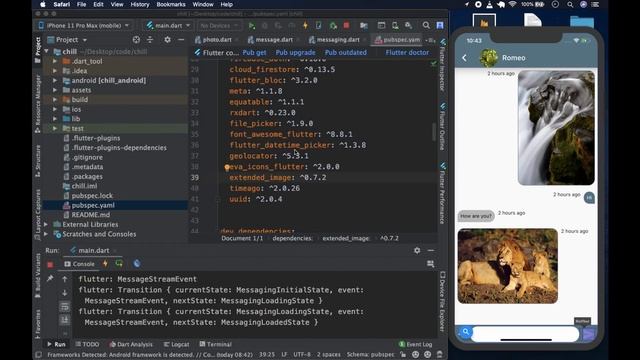640x360 pixels.
Task: Stop the app with the red toolbar square
Action: coord(346,26)
